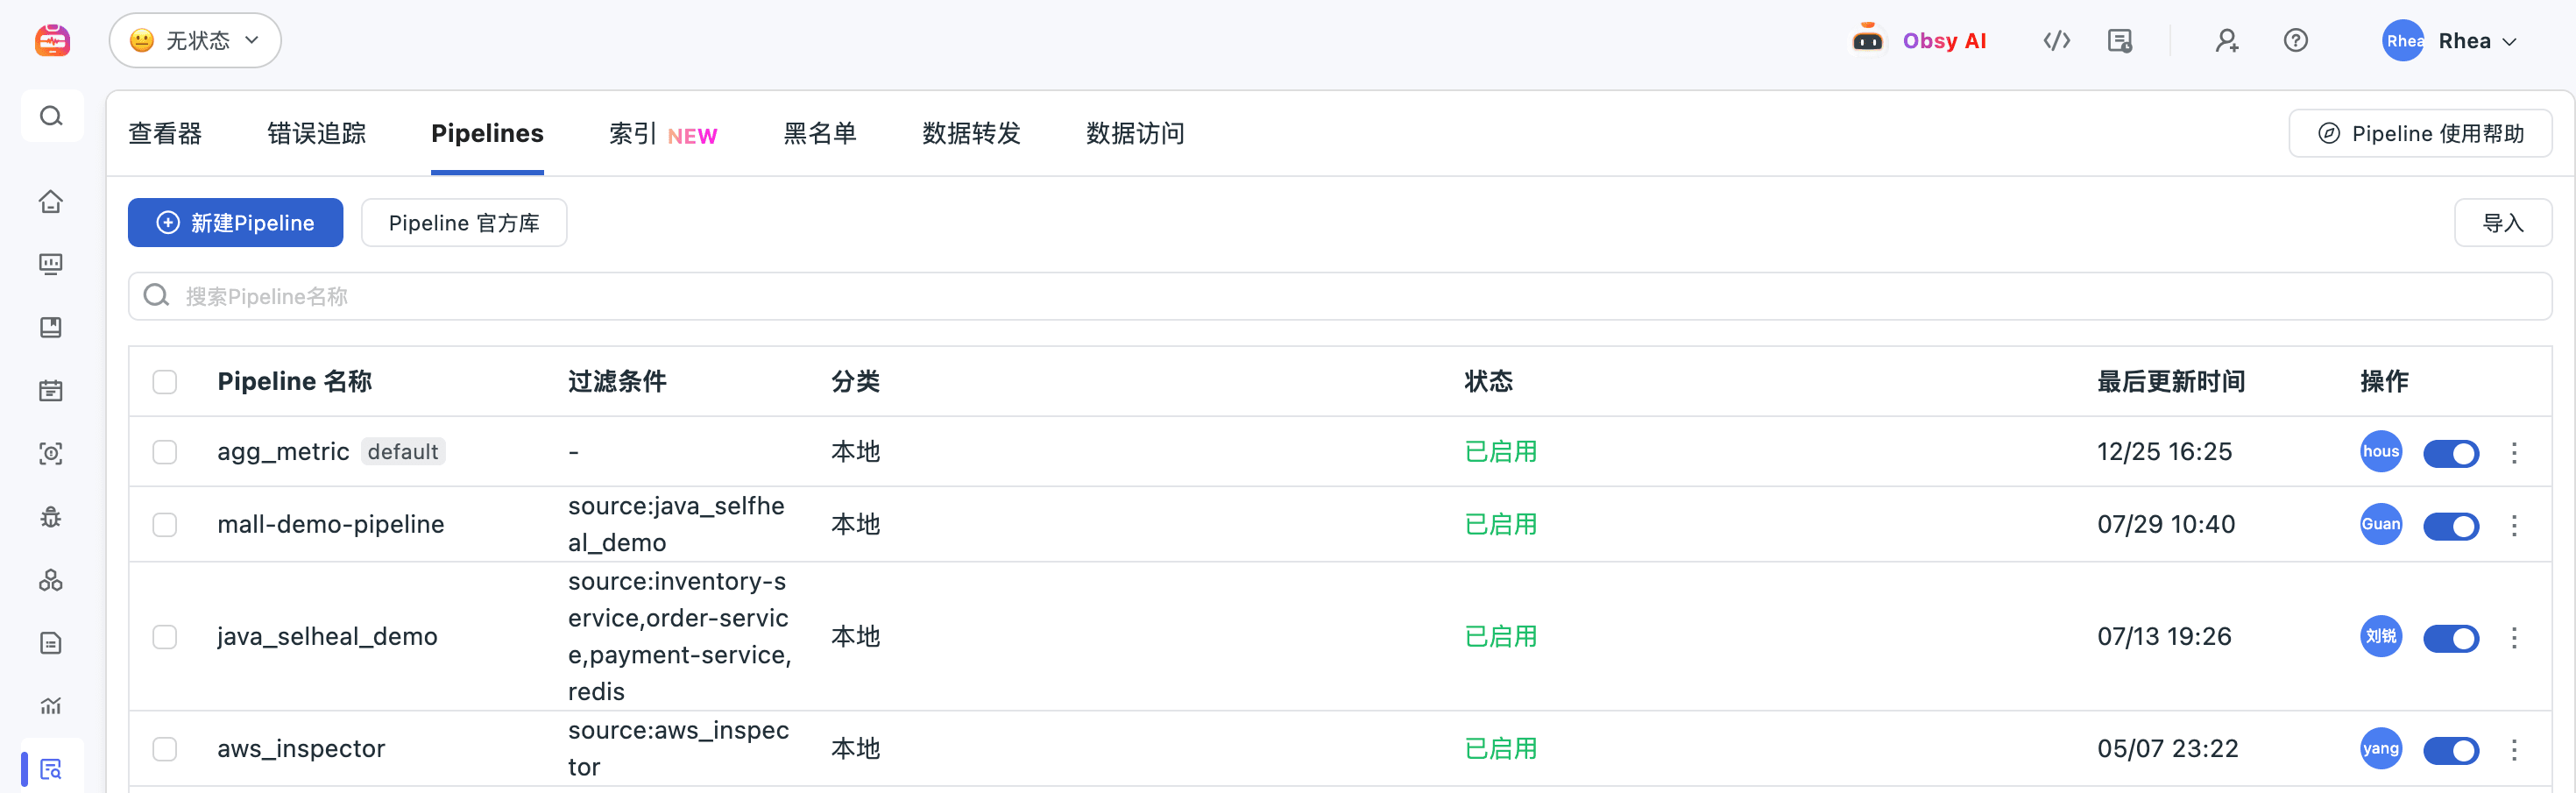Click the Obsy AI robot icon
2576x793 pixels.
tap(1867, 40)
